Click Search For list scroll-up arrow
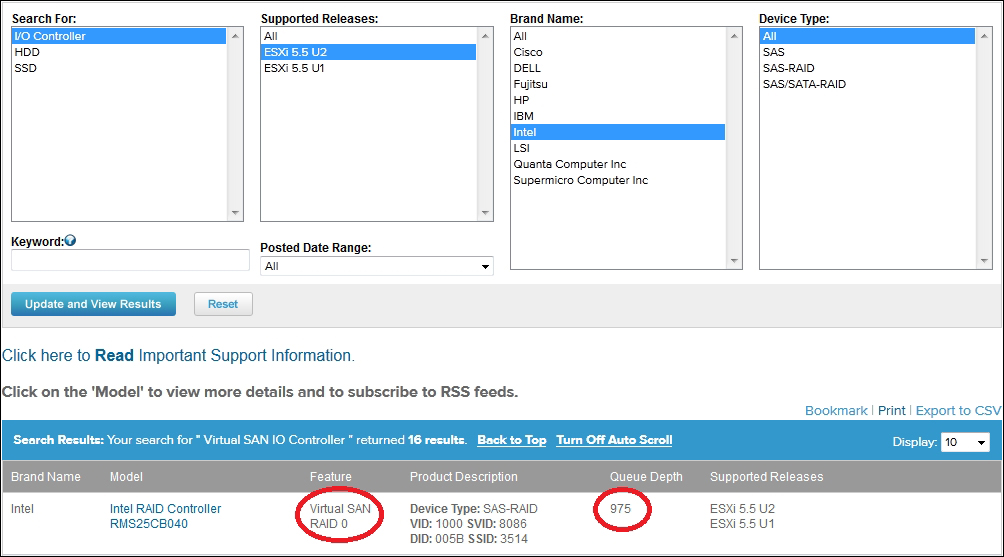The image size is (1004, 557). coord(235,36)
